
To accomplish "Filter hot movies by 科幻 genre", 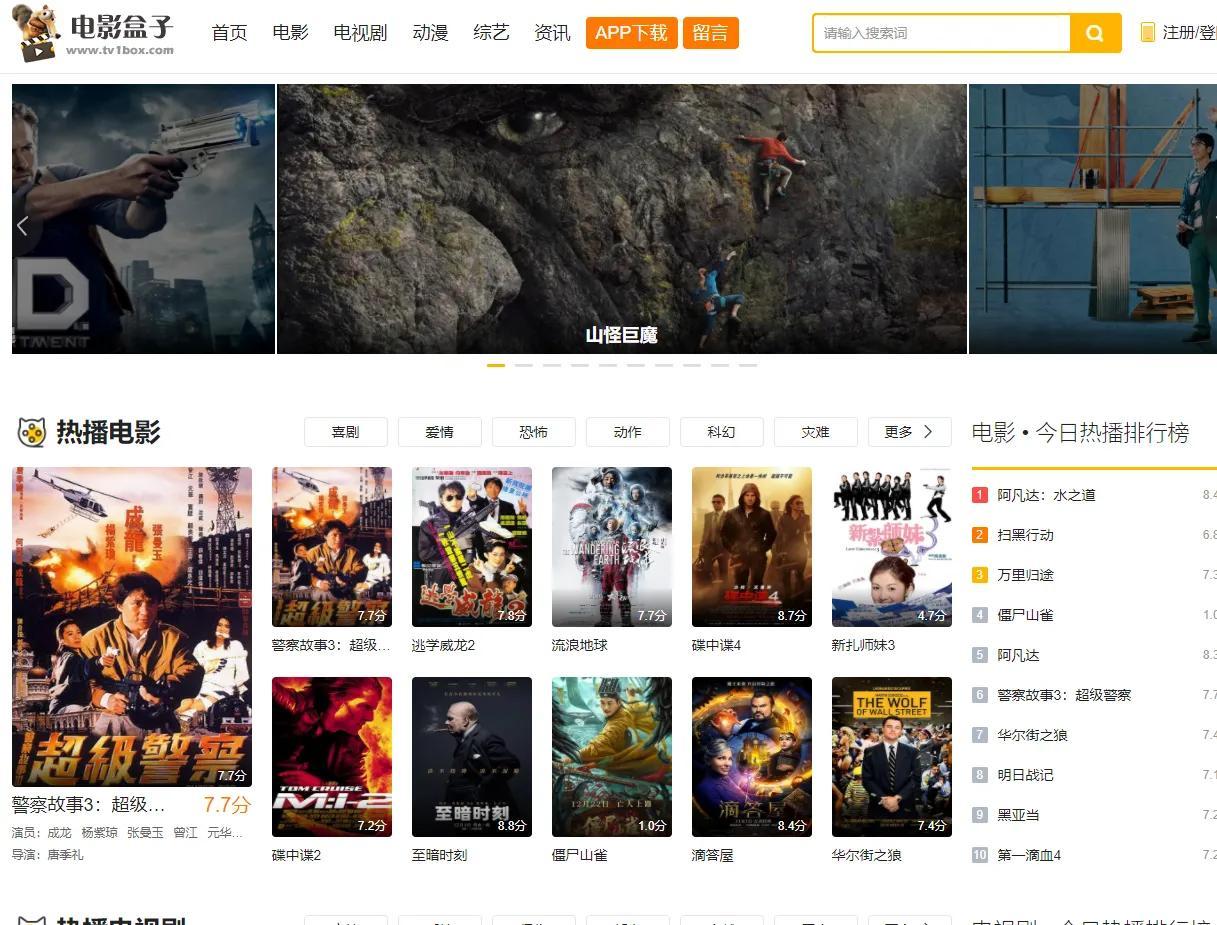I will 721,432.
